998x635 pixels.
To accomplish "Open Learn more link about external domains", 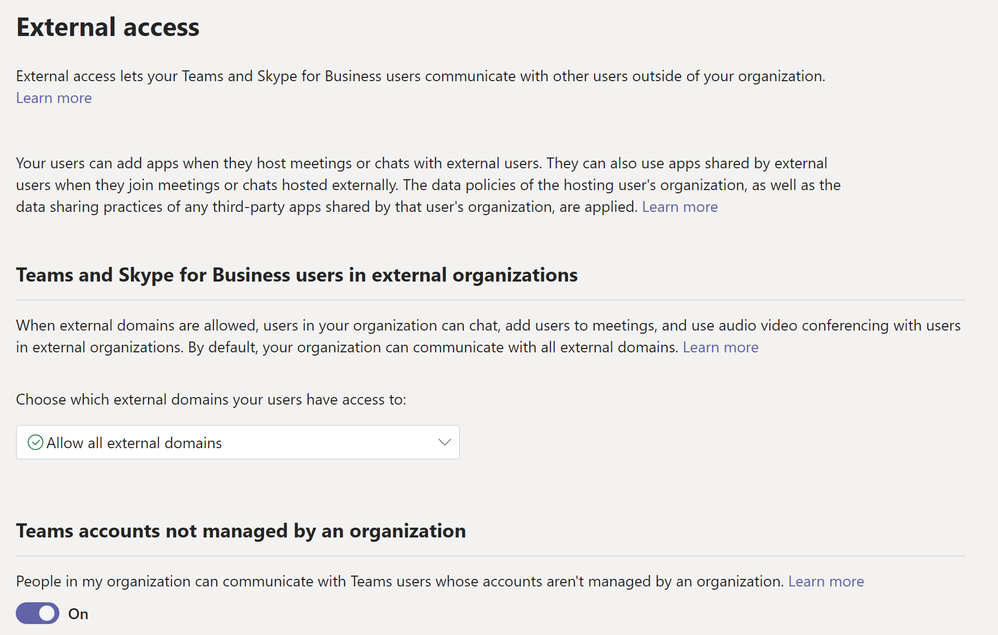I will point(720,347).
